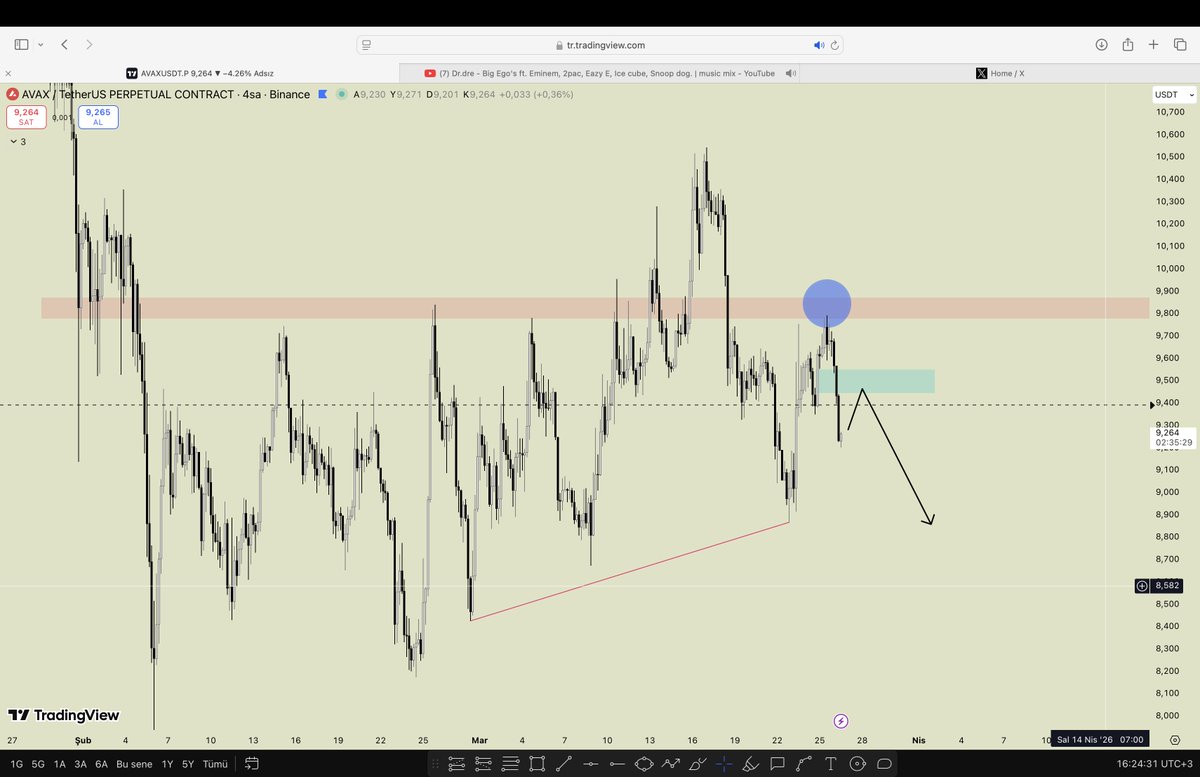Select the 5Y time range
This screenshot has height=777, width=1200.
click(x=187, y=764)
